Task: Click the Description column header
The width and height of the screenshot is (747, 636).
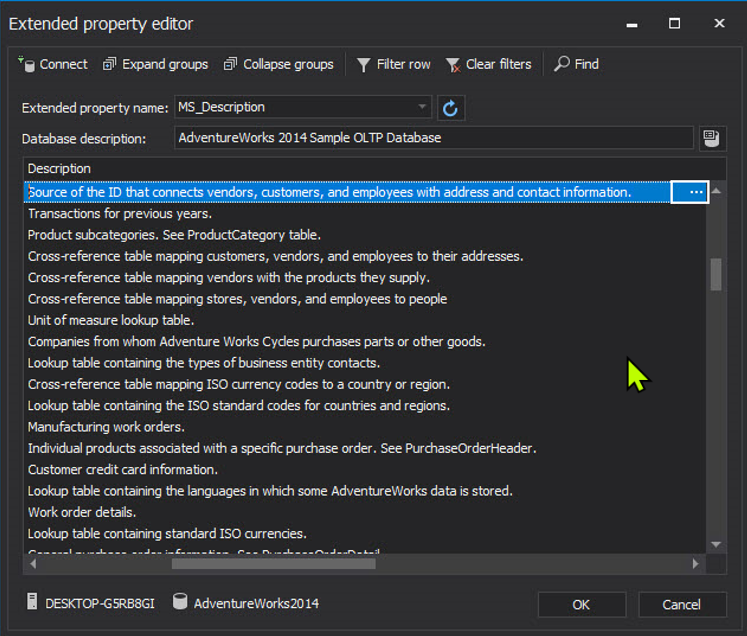Action: pos(60,169)
